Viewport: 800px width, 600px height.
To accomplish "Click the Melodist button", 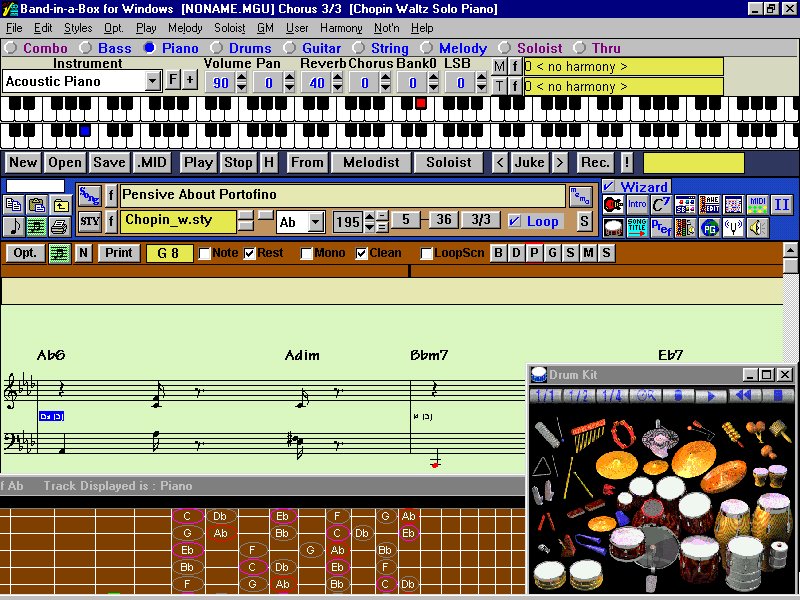I will click(371, 163).
